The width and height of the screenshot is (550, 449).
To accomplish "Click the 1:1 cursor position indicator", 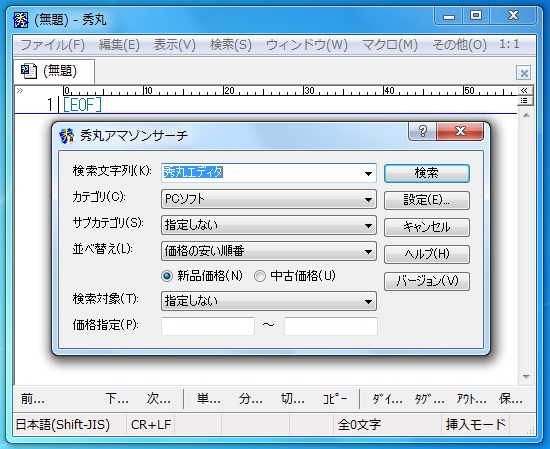I will coord(509,44).
